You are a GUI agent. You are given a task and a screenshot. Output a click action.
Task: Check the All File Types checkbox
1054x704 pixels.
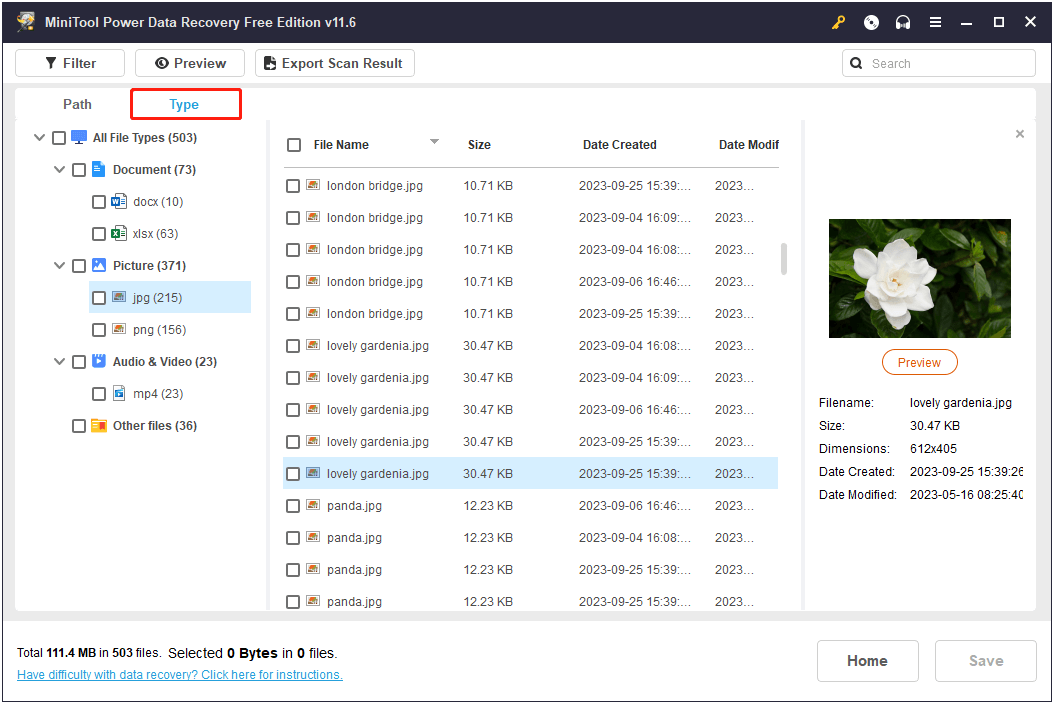coord(58,137)
